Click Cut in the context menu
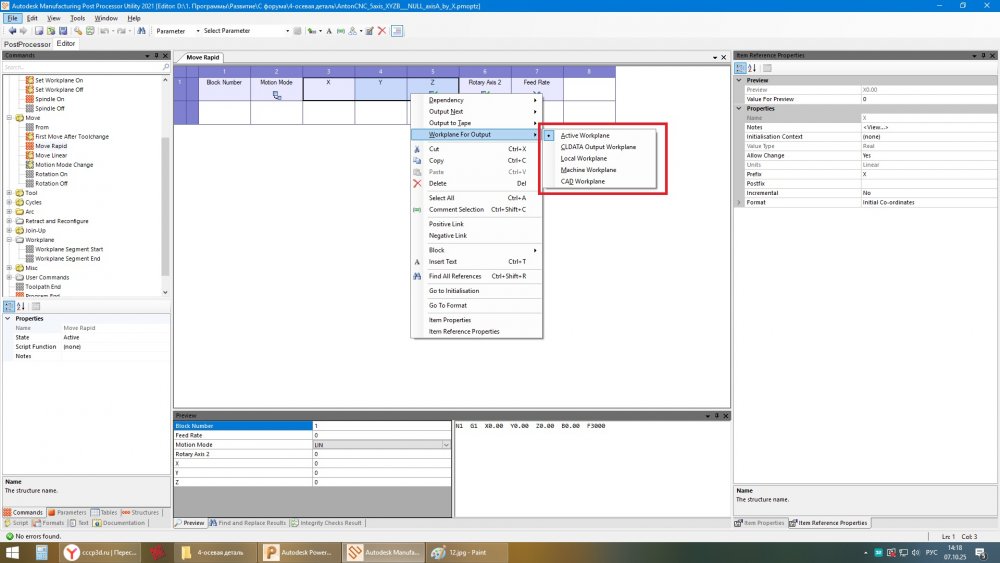Viewport: 1000px width, 563px height. tap(434, 149)
